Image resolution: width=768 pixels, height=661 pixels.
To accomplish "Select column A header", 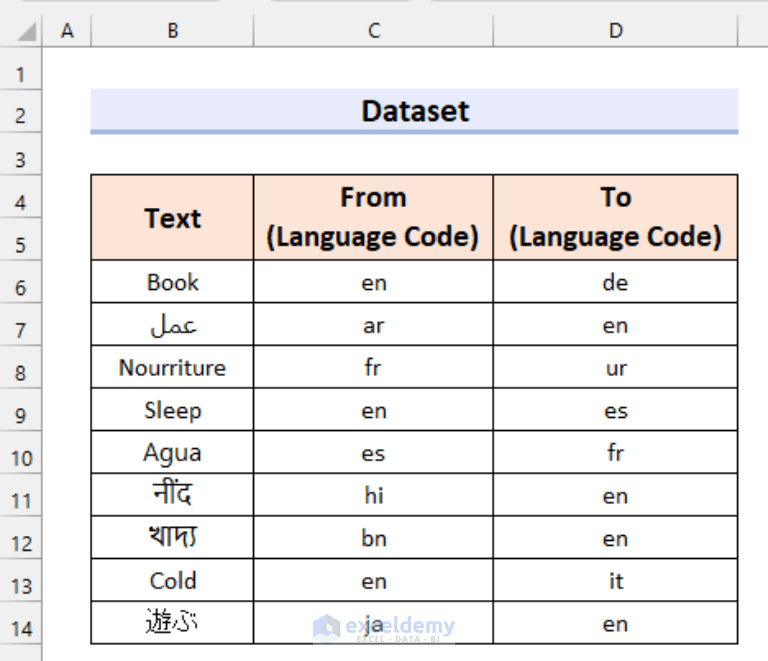I will click(x=67, y=31).
